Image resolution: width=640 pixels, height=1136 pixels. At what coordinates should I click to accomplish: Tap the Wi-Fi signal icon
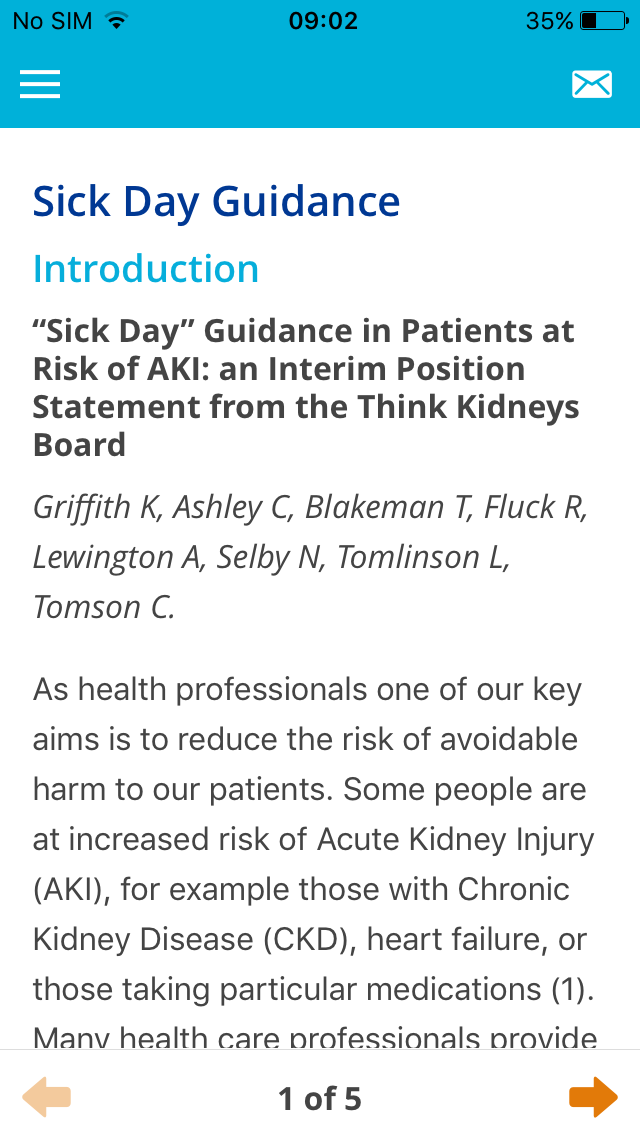coord(117,21)
